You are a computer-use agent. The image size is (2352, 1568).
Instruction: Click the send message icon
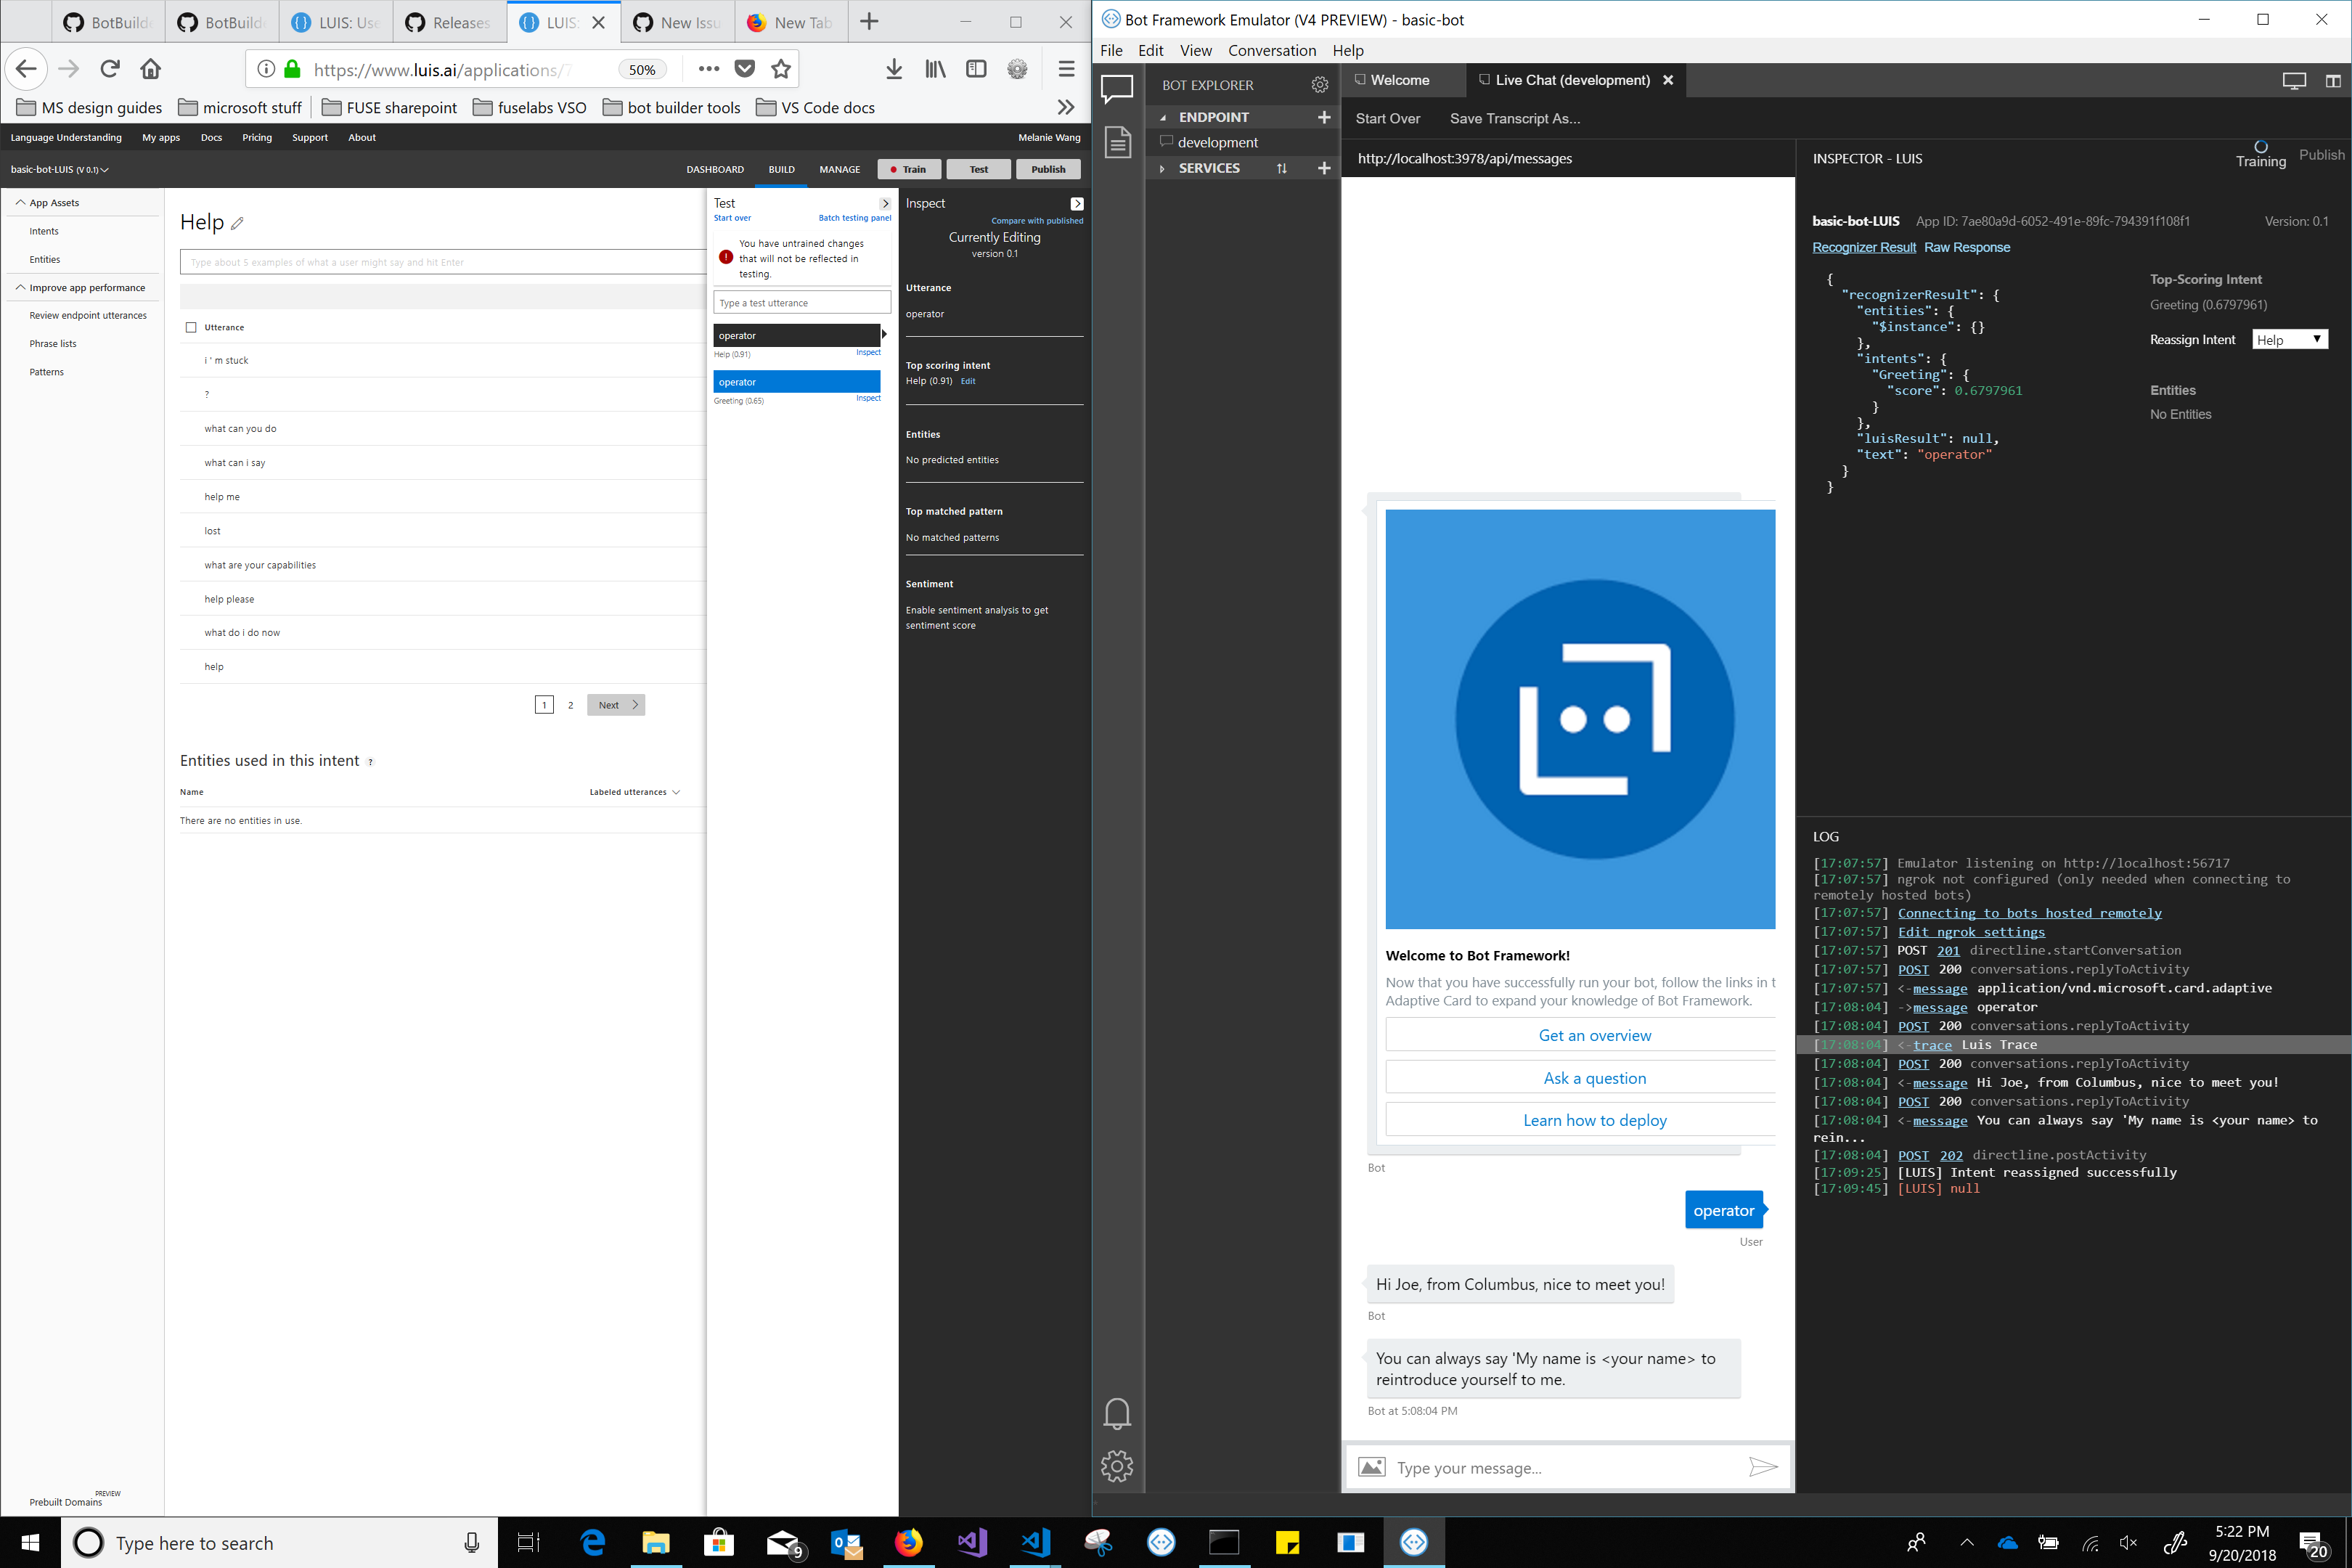point(1763,1467)
